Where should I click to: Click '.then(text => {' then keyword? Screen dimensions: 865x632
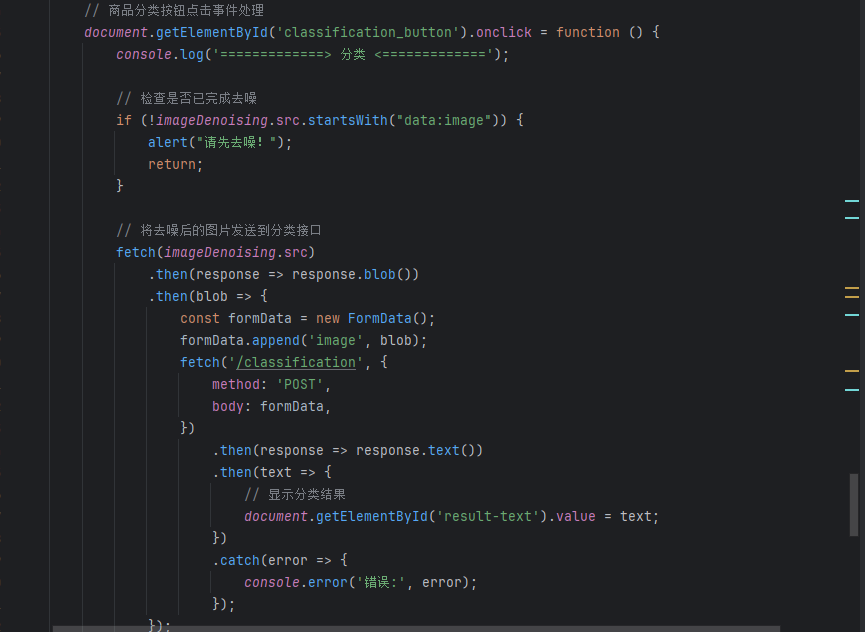coord(236,472)
